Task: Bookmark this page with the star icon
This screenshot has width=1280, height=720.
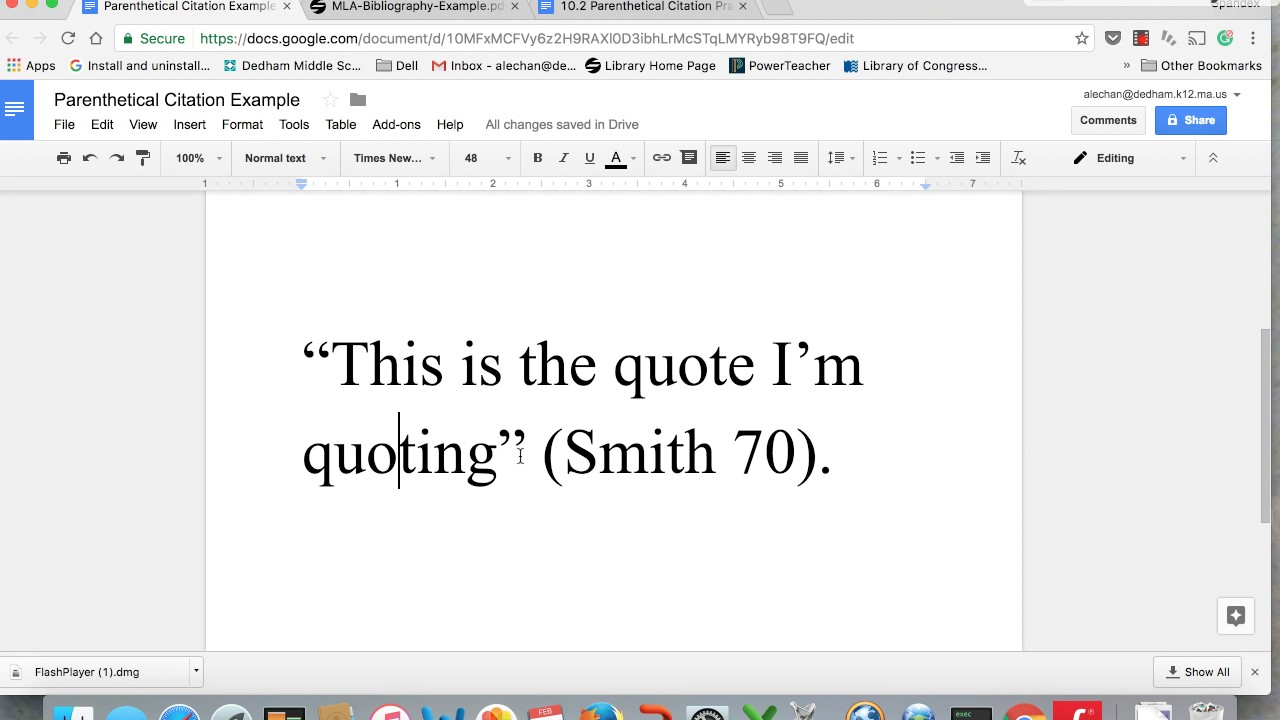Action: tap(1082, 38)
